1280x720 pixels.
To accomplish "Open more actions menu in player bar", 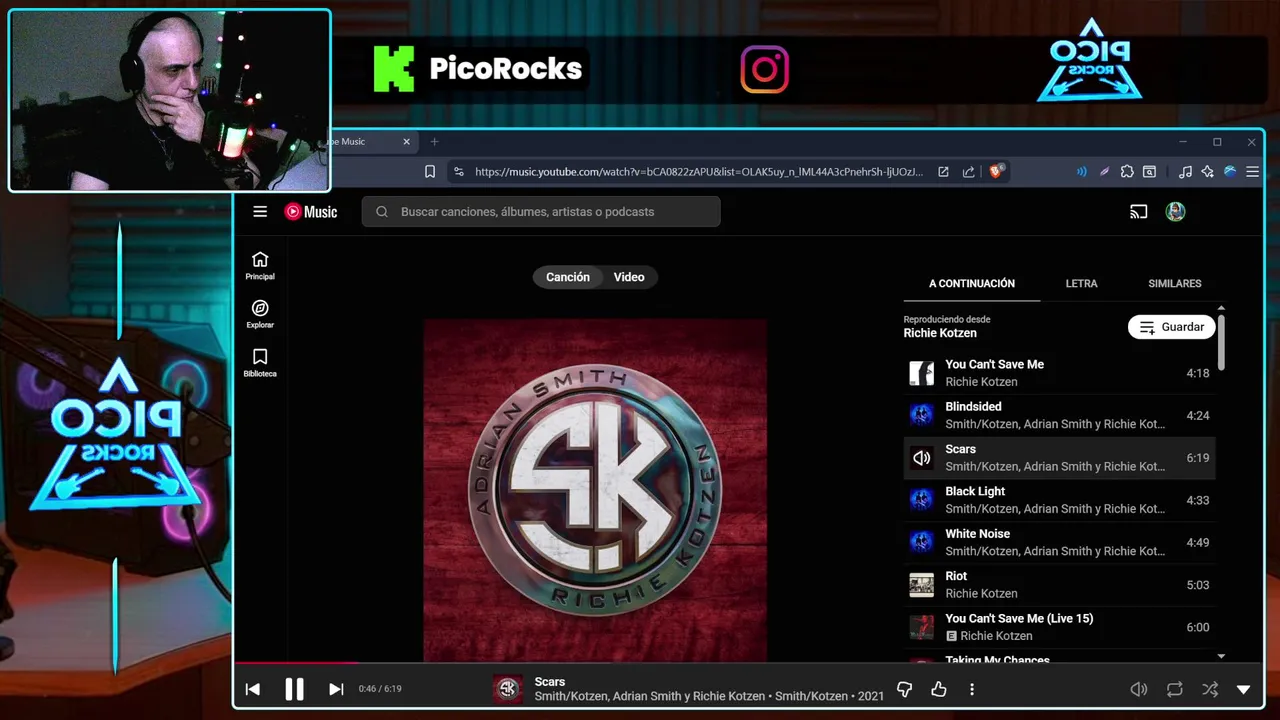I will pyautogui.click(x=972, y=689).
